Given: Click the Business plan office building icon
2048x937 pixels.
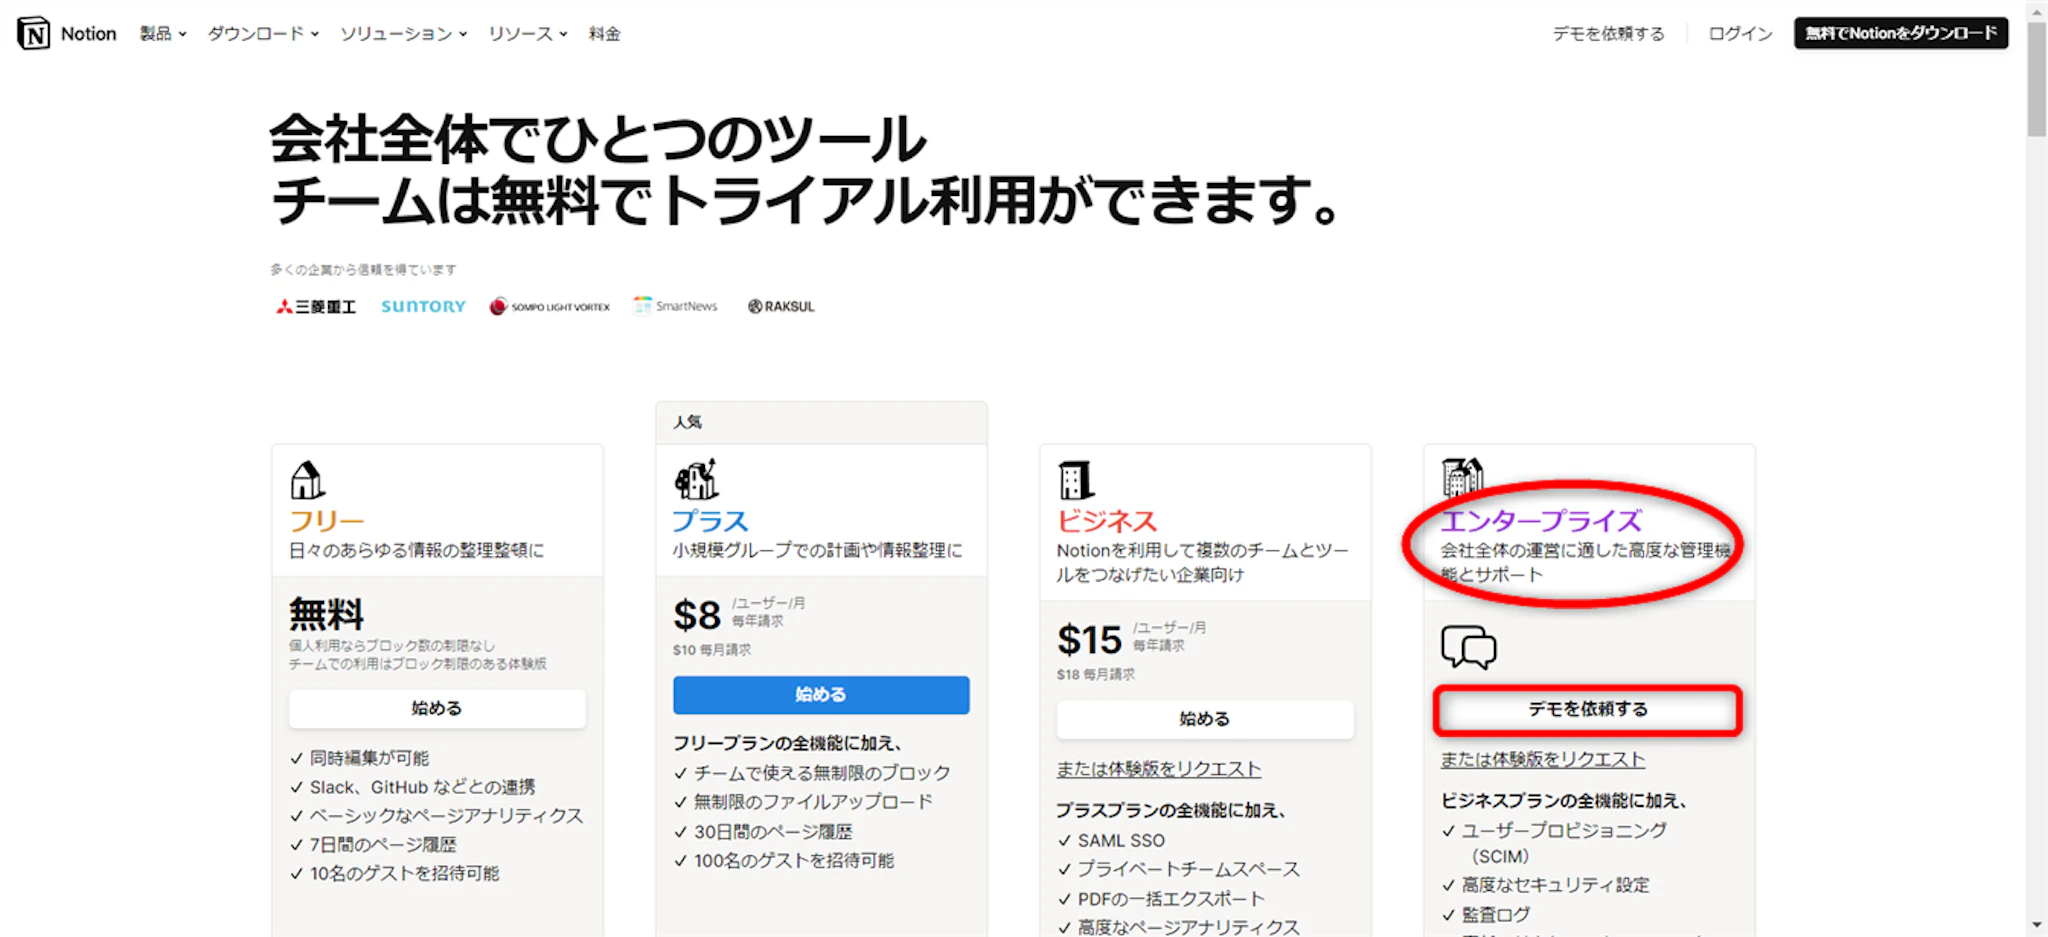Looking at the screenshot, I should (x=1076, y=480).
